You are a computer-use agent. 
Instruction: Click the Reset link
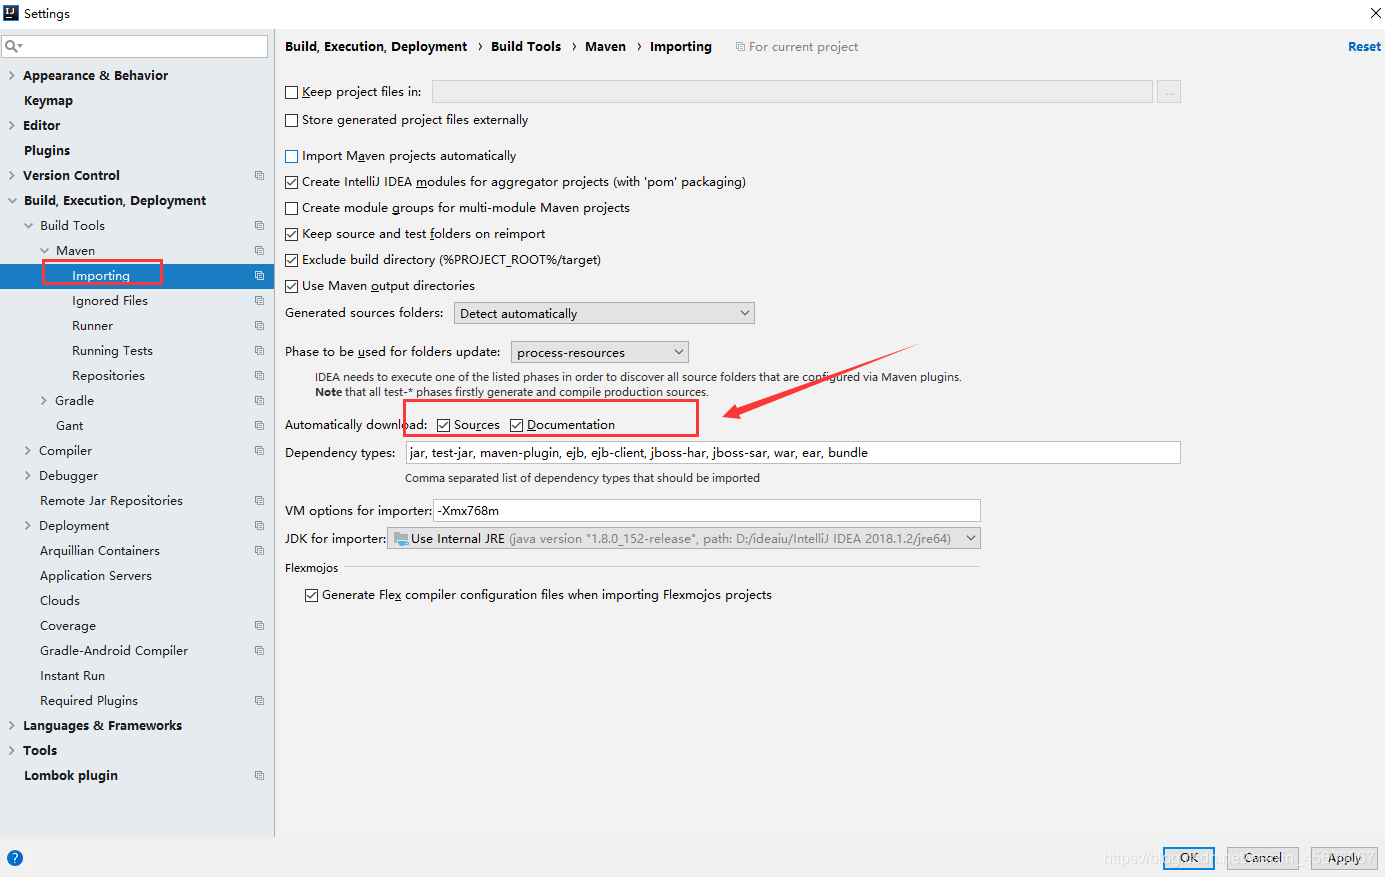[x=1364, y=47]
